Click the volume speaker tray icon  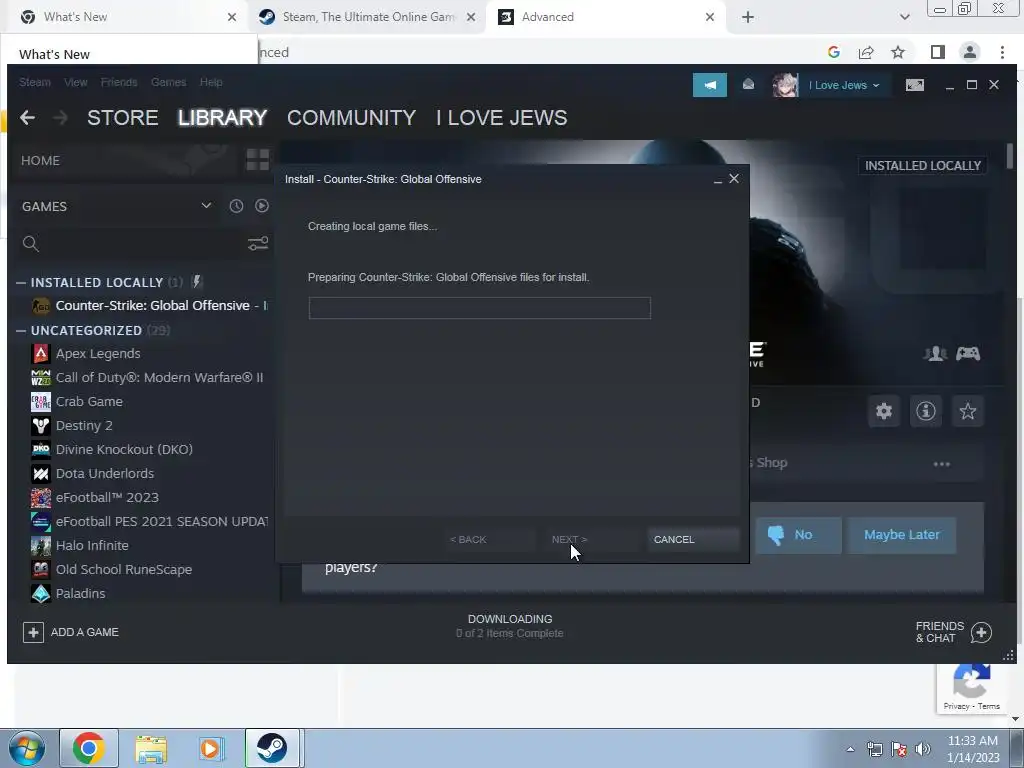[923, 749]
